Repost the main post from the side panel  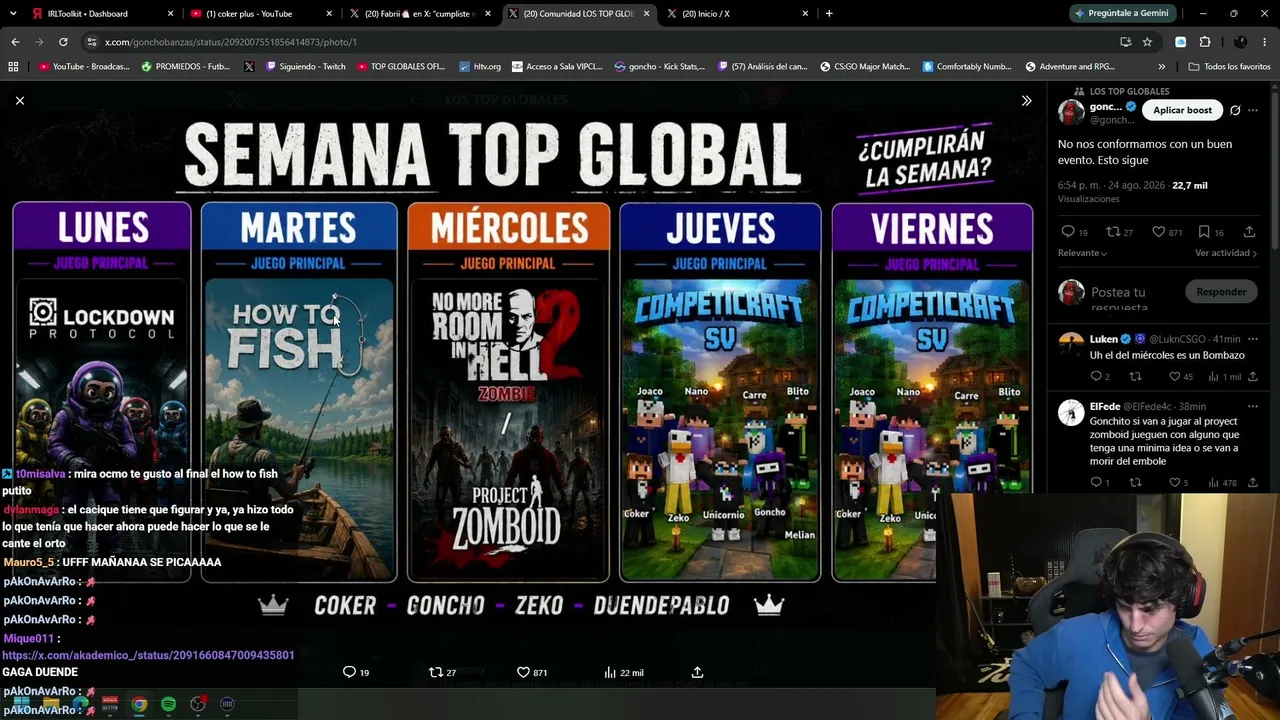[1112, 232]
